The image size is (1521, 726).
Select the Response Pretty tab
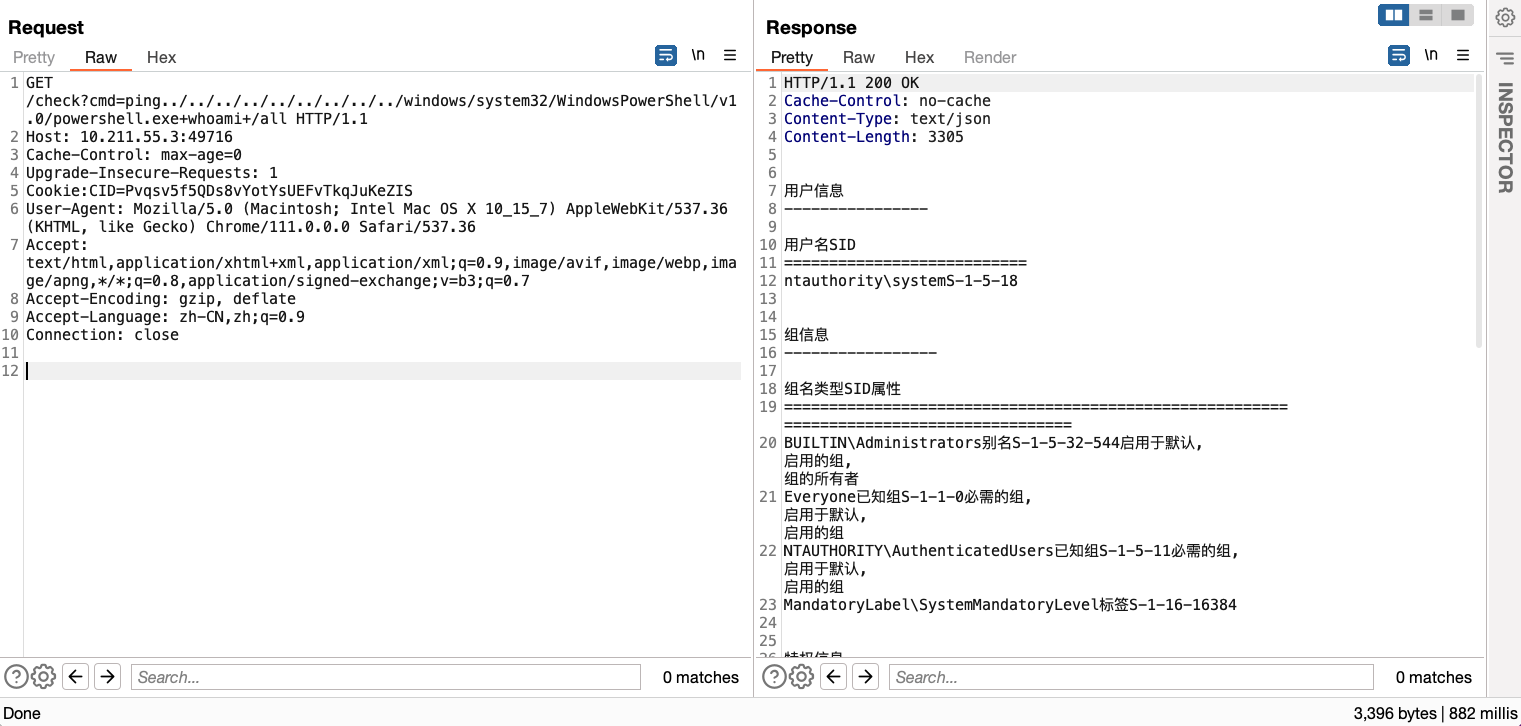(792, 57)
